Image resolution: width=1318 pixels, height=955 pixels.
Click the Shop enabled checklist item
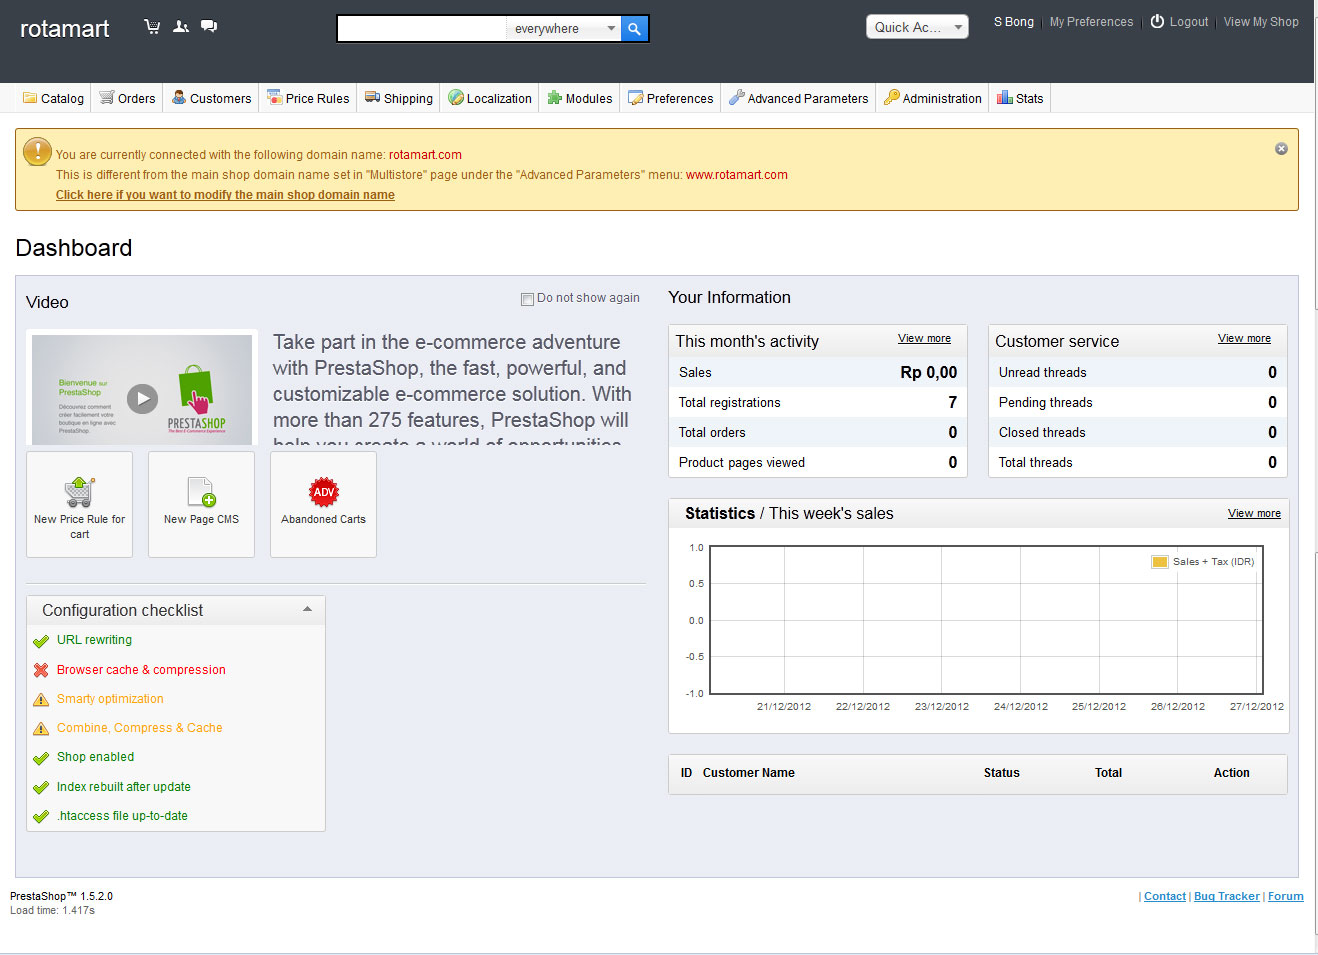[x=95, y=757]
